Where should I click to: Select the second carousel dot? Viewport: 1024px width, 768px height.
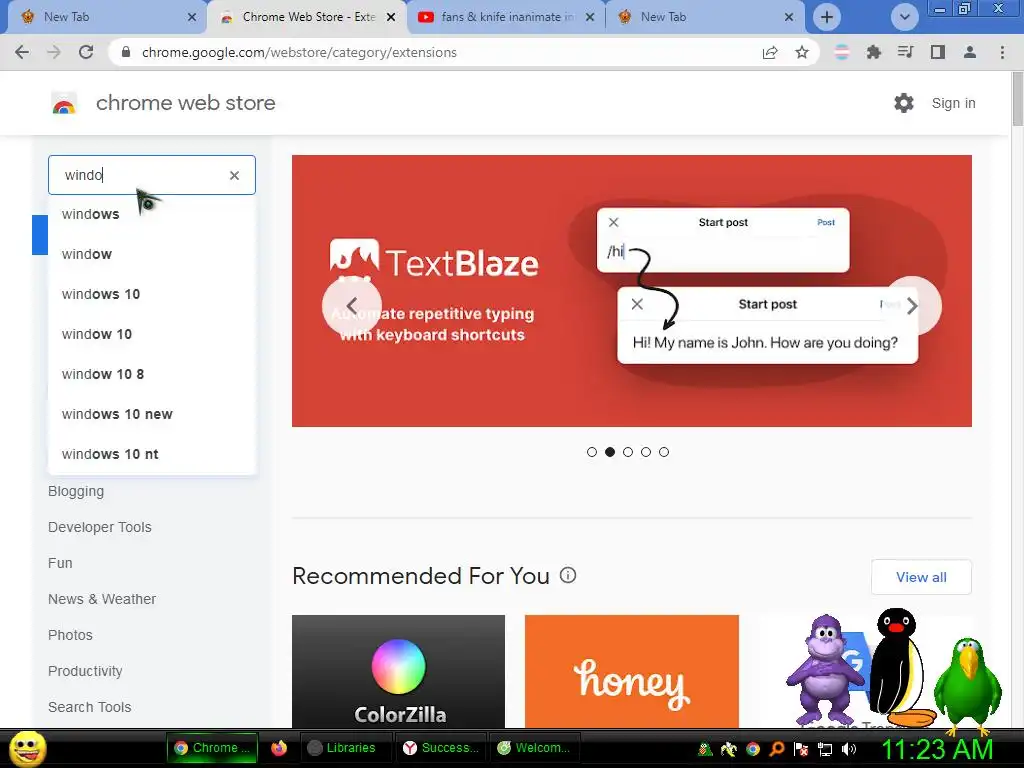coord(610,452)
